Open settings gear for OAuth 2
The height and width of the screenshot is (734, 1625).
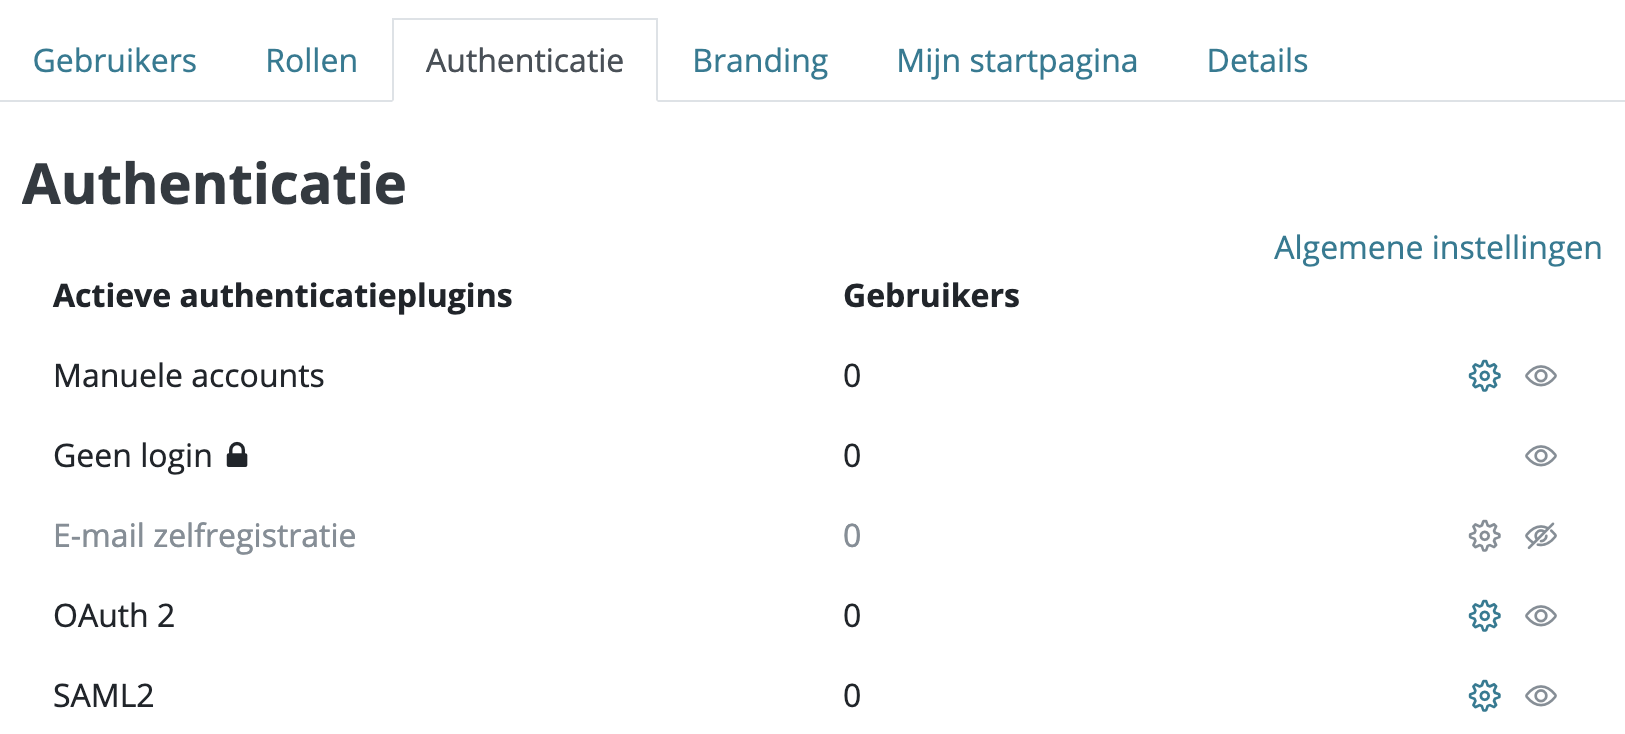coord(1484,616)
